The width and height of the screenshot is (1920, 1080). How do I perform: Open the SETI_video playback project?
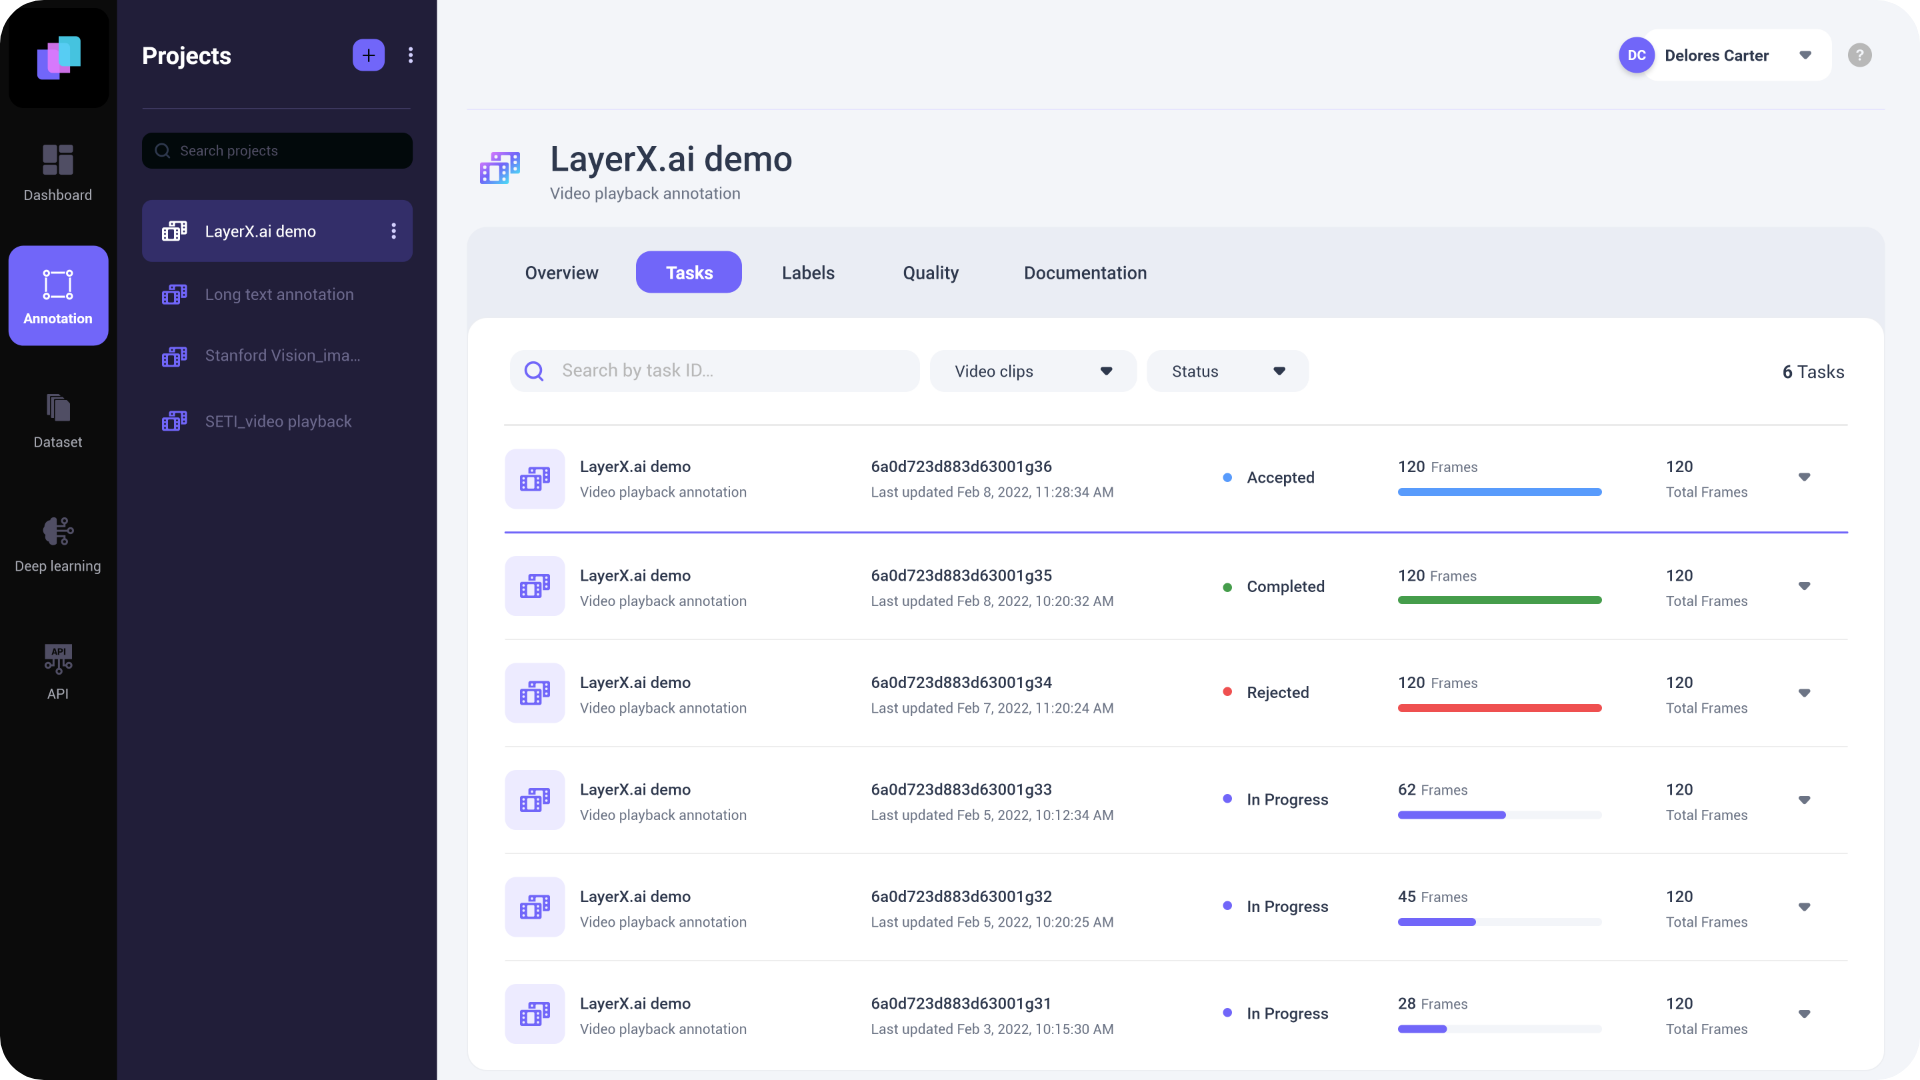point(277,422)
